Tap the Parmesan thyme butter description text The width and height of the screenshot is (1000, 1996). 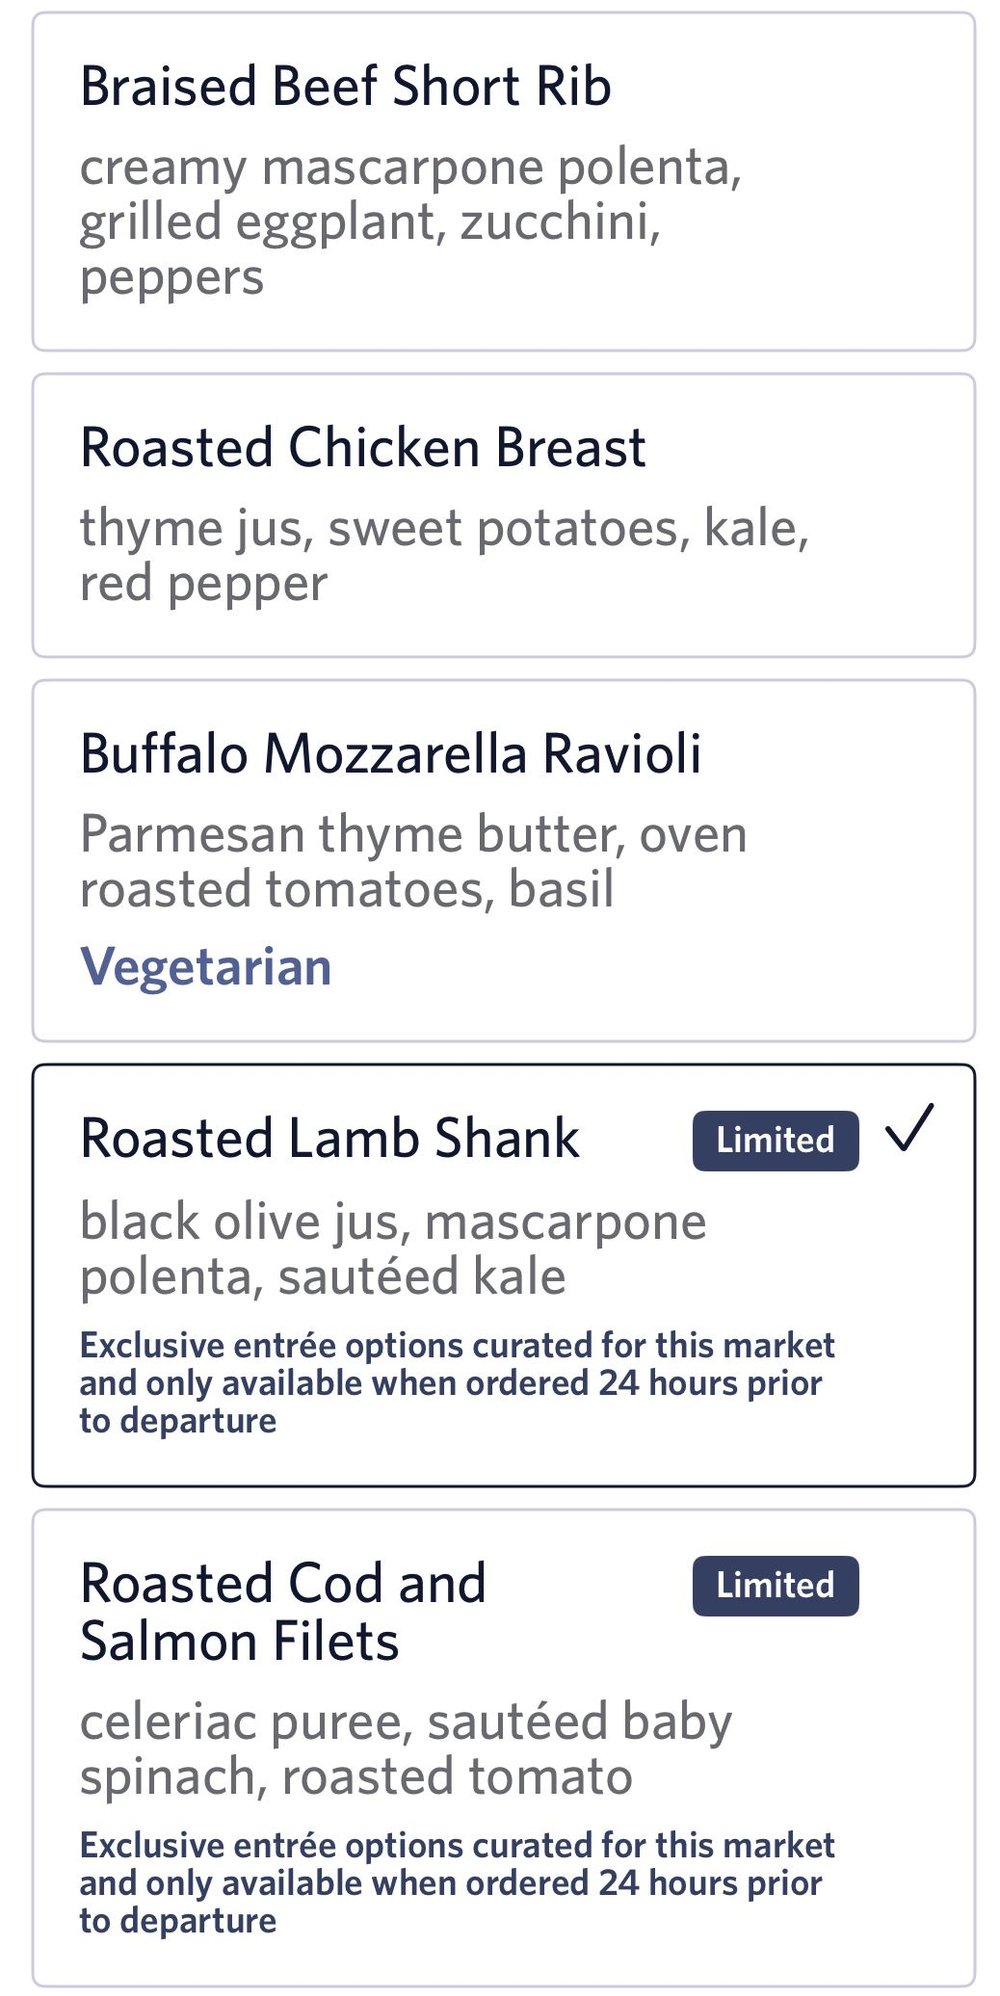tap(413, 861)
